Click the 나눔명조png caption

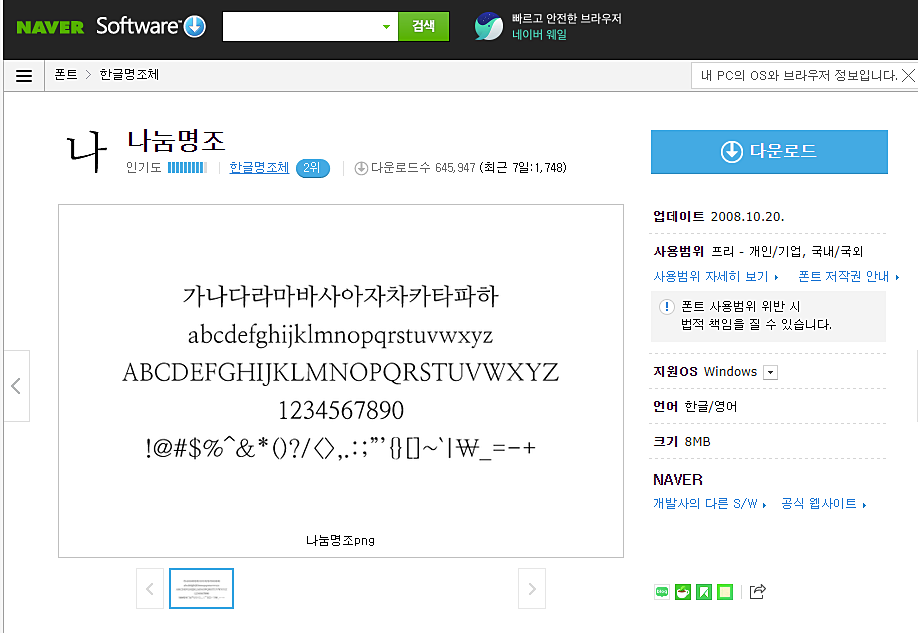click(x=340, y=540)
